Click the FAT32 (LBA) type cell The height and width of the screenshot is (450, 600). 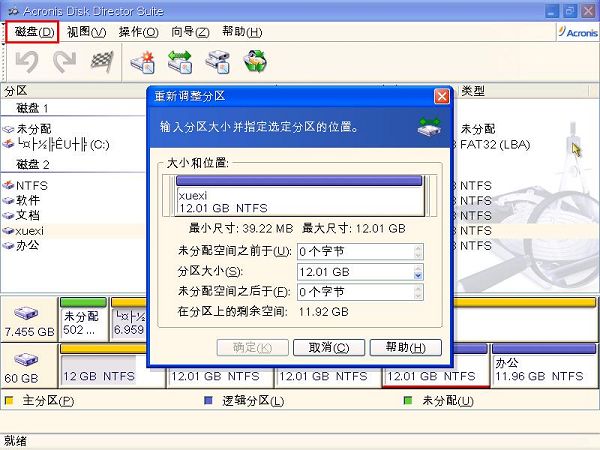(495, 145)
